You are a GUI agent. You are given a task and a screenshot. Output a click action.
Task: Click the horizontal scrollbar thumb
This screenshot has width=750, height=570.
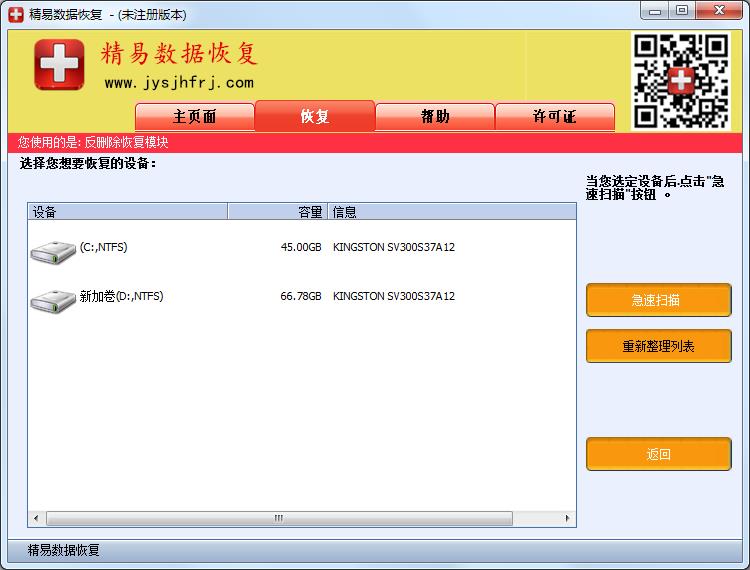click(279, 519)
